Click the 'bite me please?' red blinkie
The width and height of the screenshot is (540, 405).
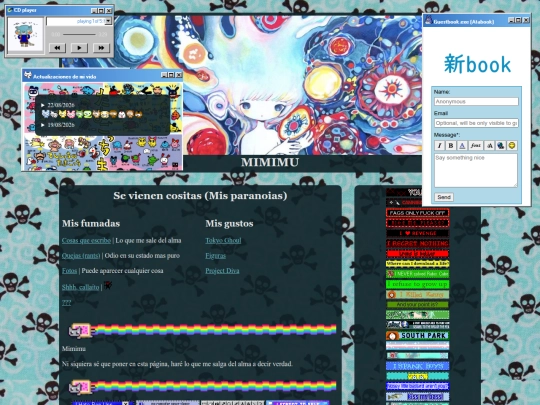417,223
